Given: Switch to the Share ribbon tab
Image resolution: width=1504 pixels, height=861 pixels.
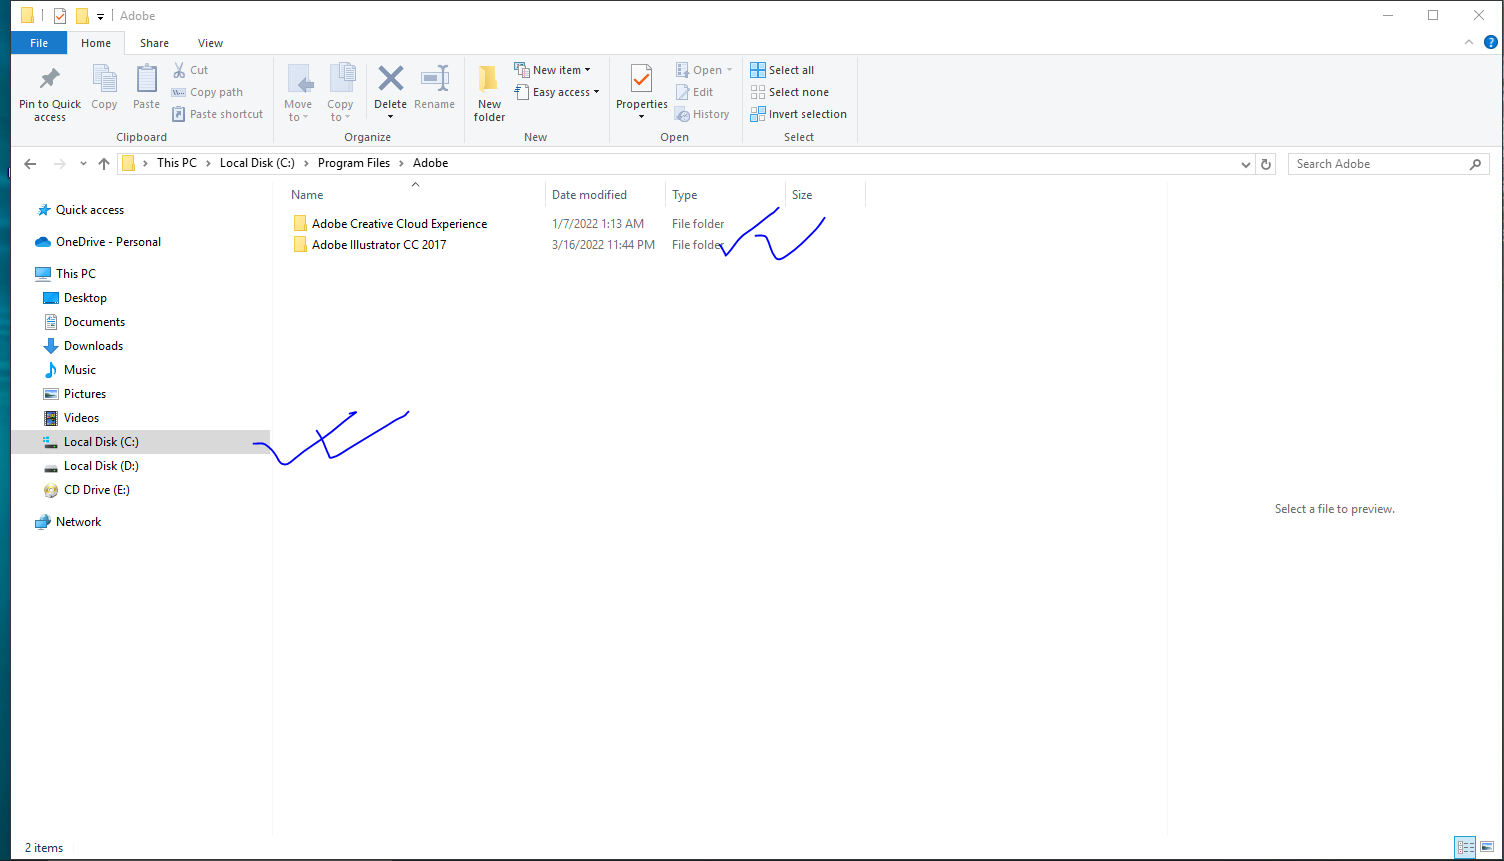Looking at the screenshot, I should point(154,43).
